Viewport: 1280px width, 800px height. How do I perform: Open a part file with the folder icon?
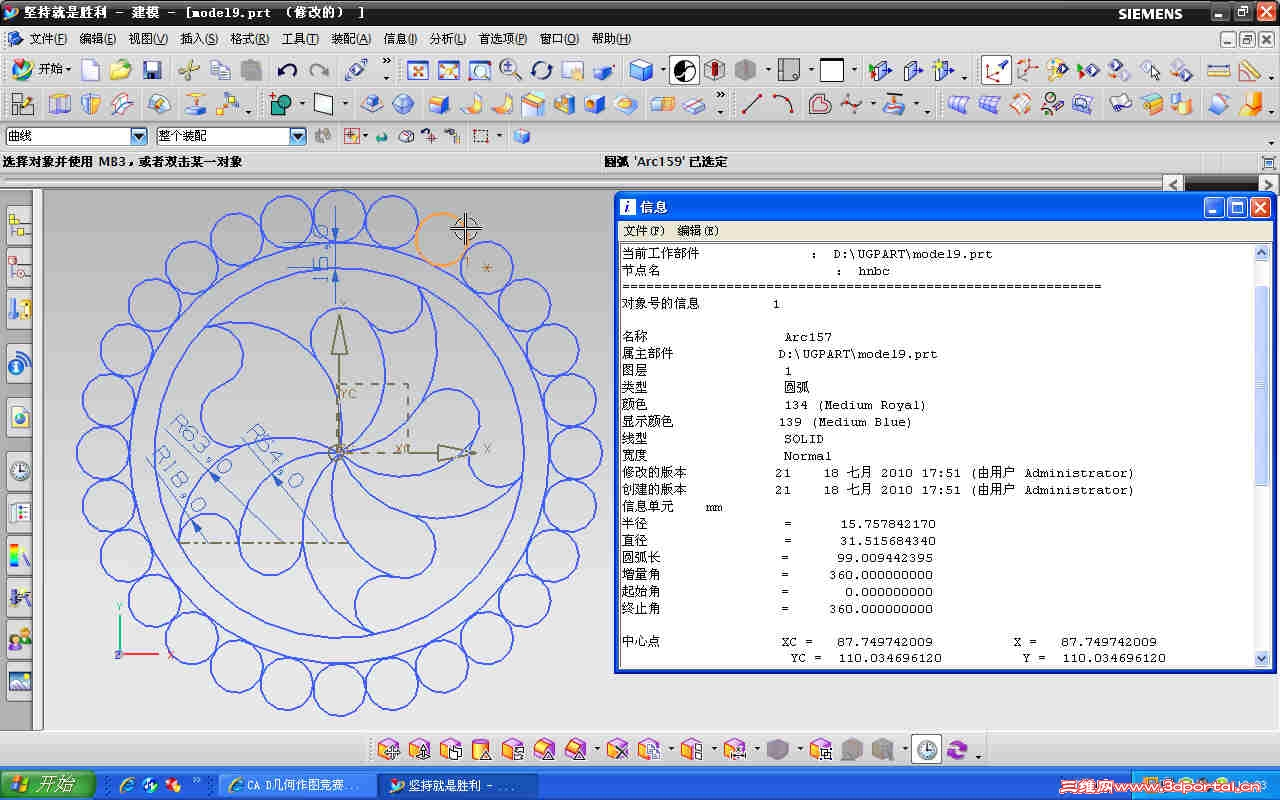(121, 70)
